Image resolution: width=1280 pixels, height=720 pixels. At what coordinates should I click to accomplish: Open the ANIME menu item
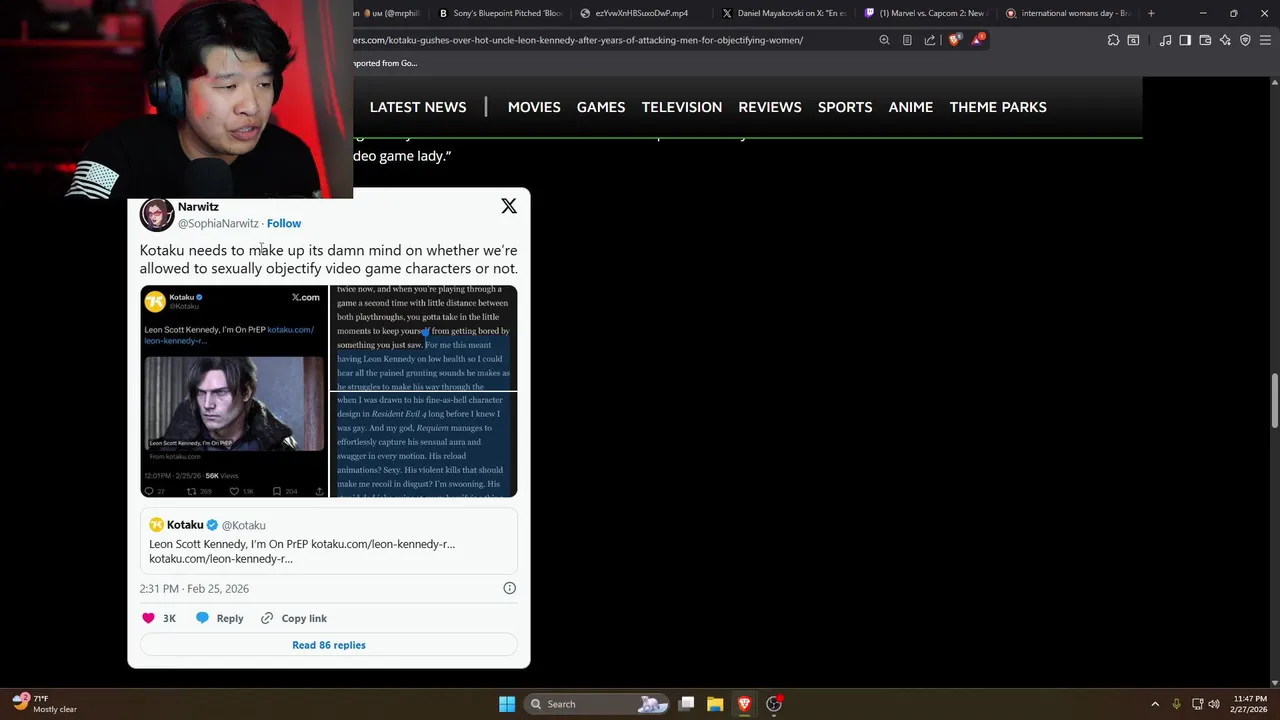coord(911,107)
